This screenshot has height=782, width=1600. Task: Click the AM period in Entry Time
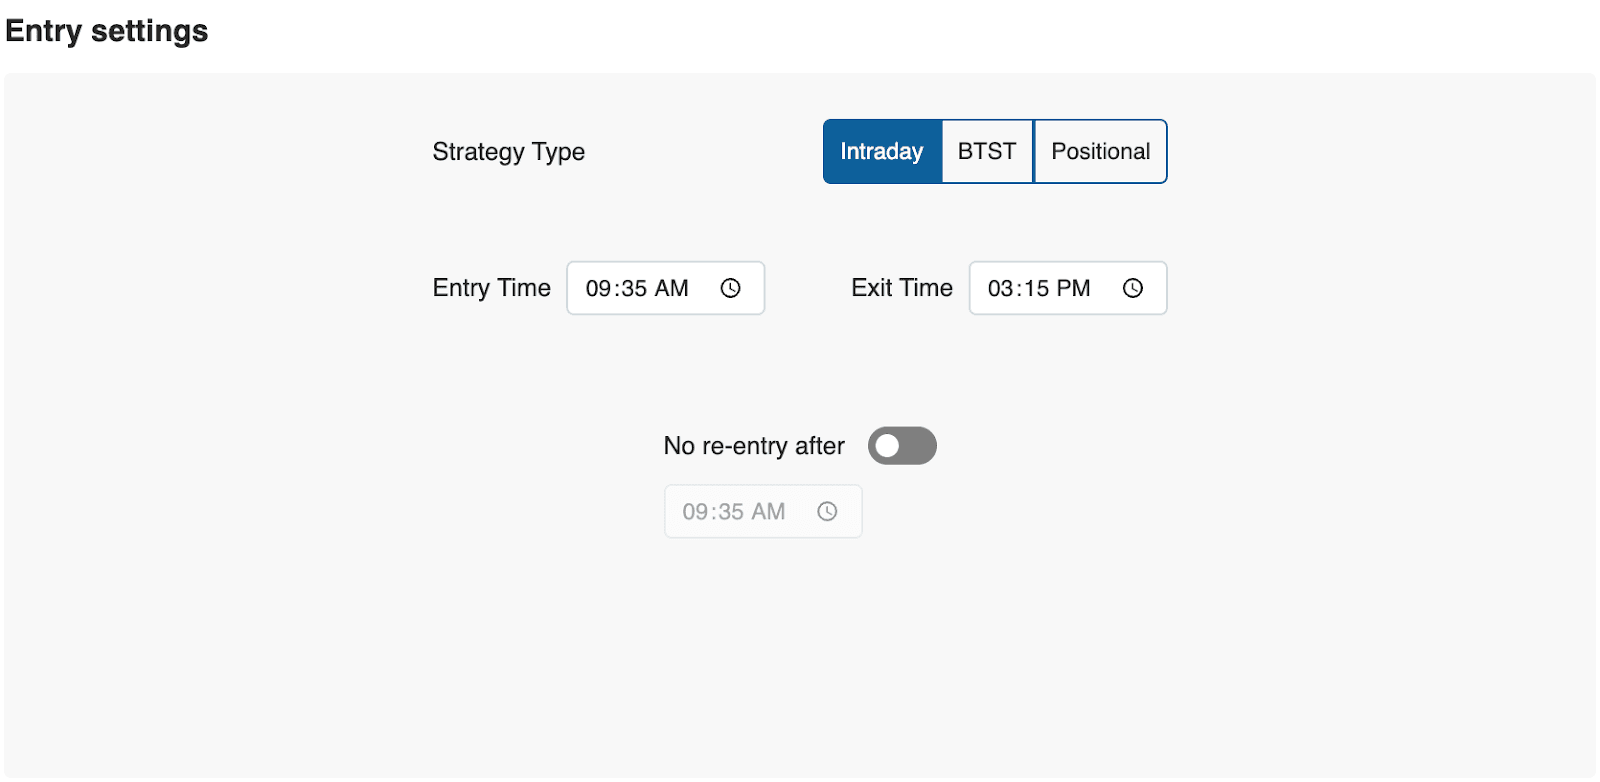672,289
